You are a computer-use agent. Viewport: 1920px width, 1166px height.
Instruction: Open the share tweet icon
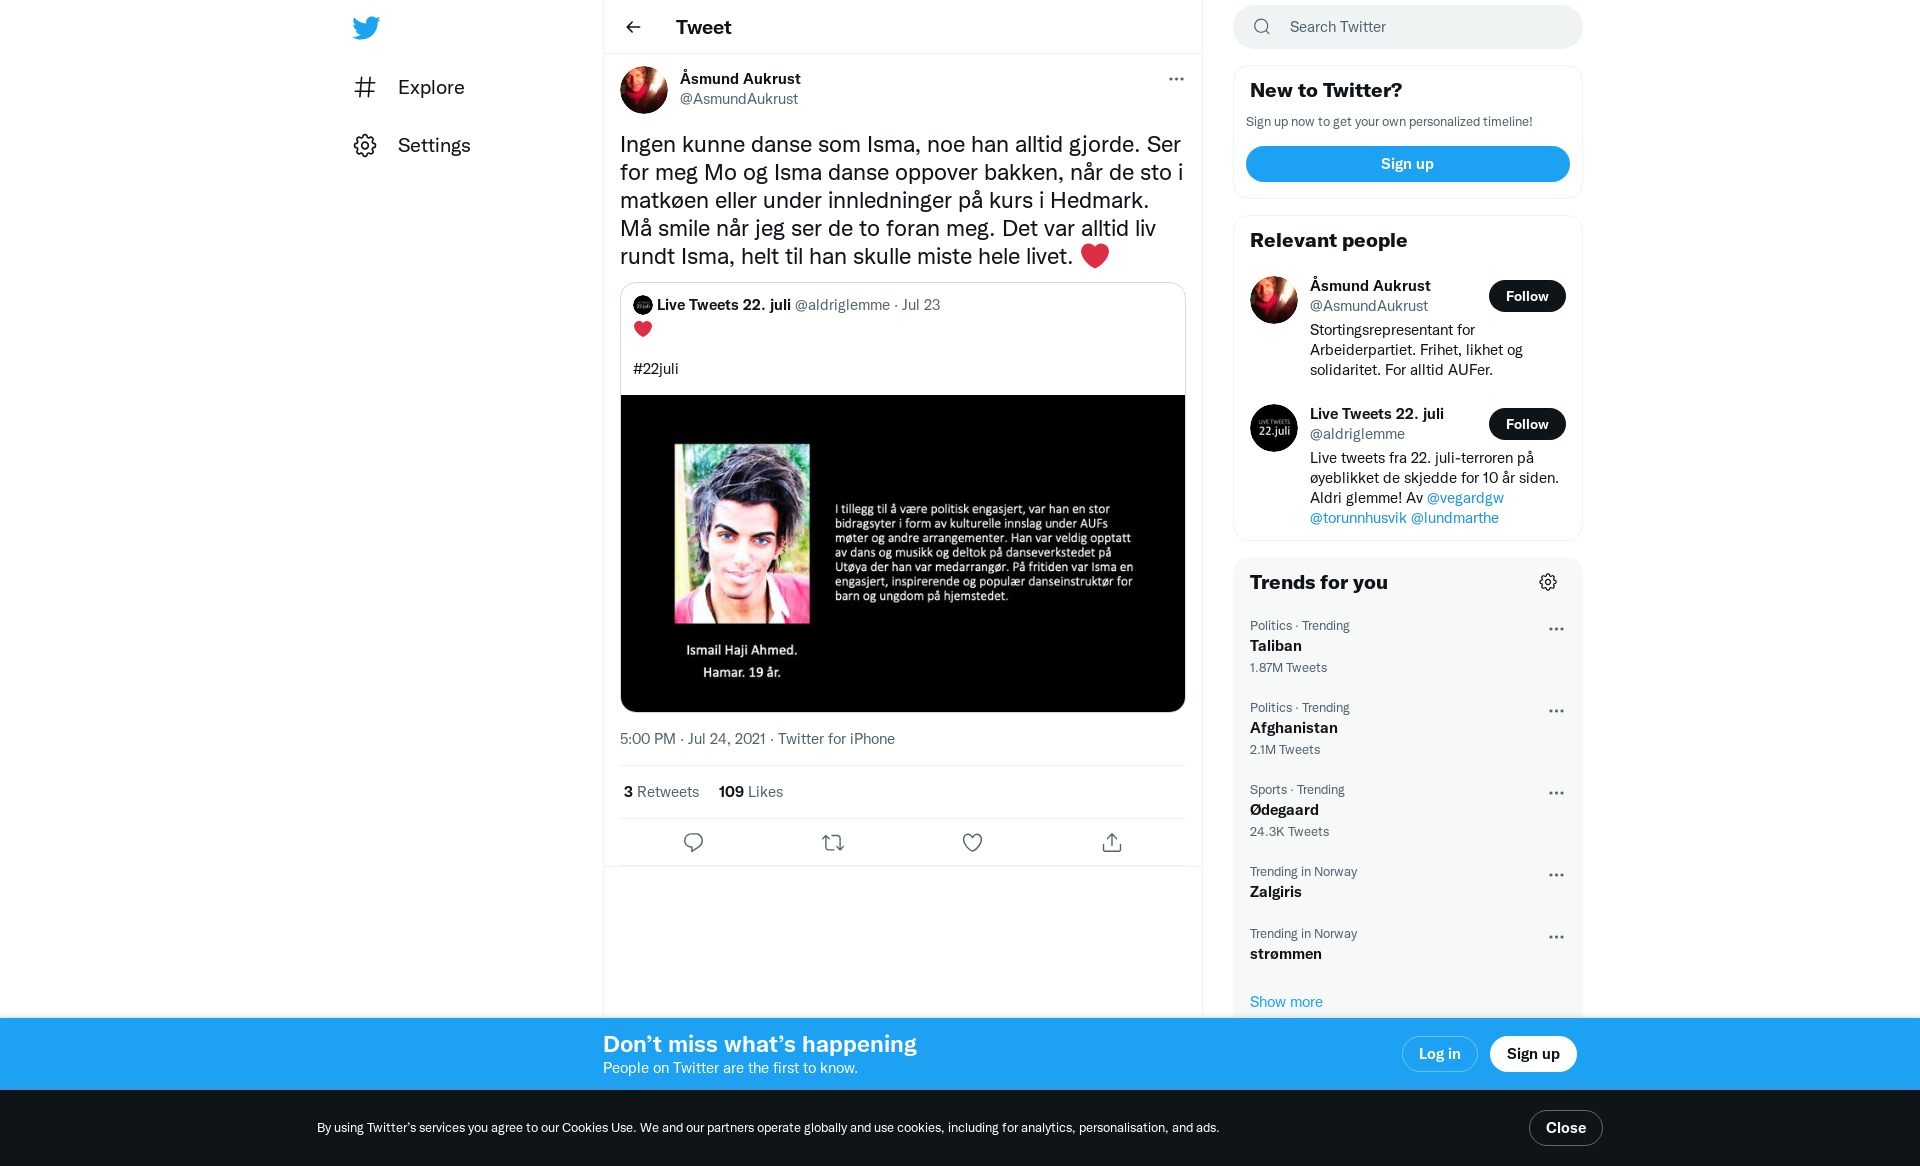(x=1112, y=843)
